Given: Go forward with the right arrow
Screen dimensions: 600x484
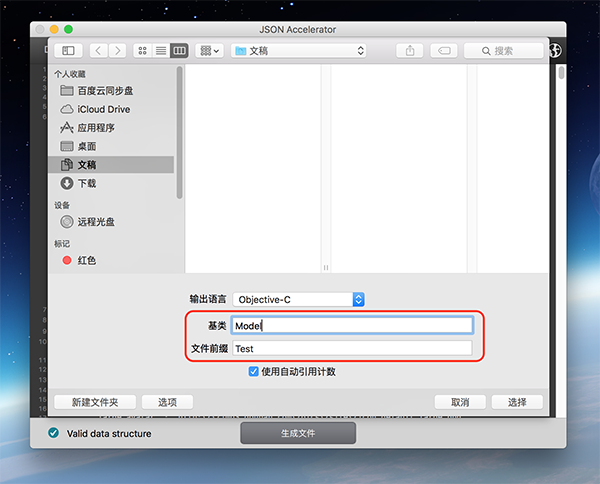Looking at the screenshot, I should (x=117, y=51).
